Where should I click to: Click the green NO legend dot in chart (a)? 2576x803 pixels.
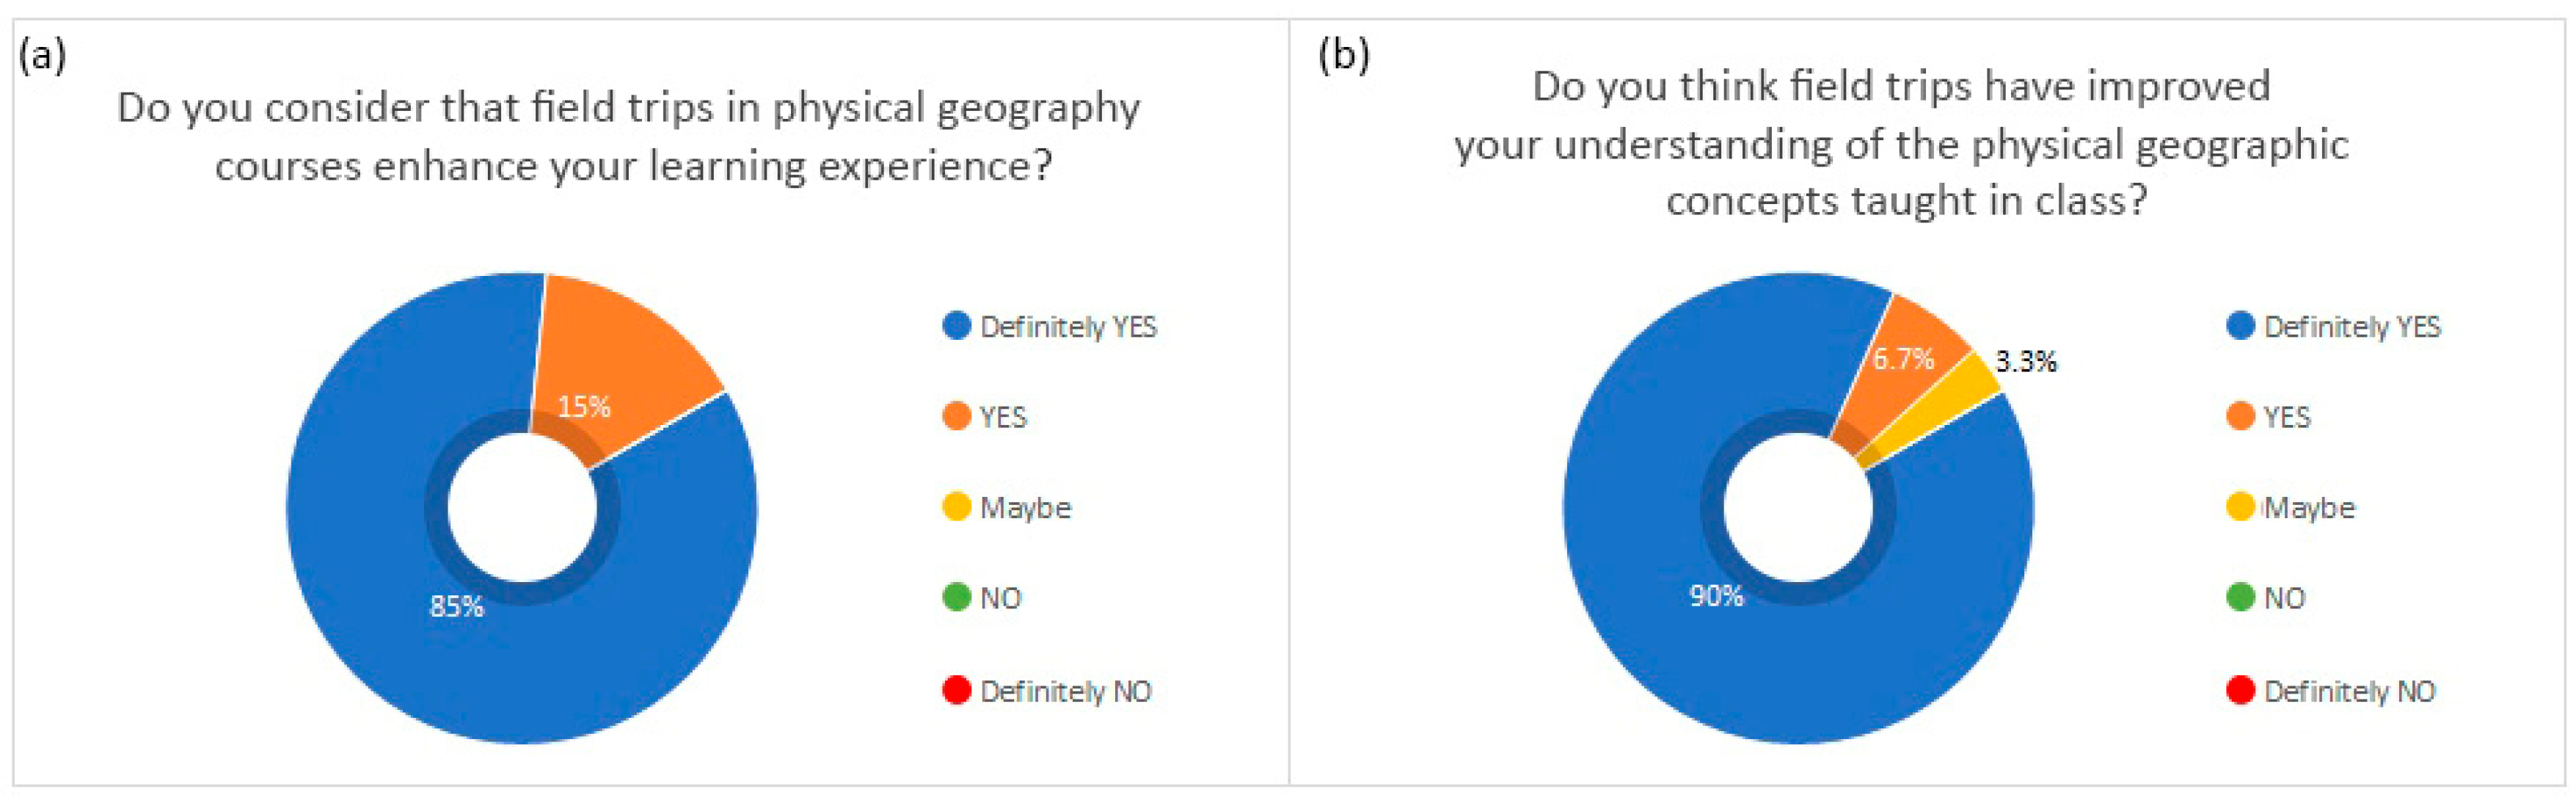pyautogui.click(x=956, y=597)
